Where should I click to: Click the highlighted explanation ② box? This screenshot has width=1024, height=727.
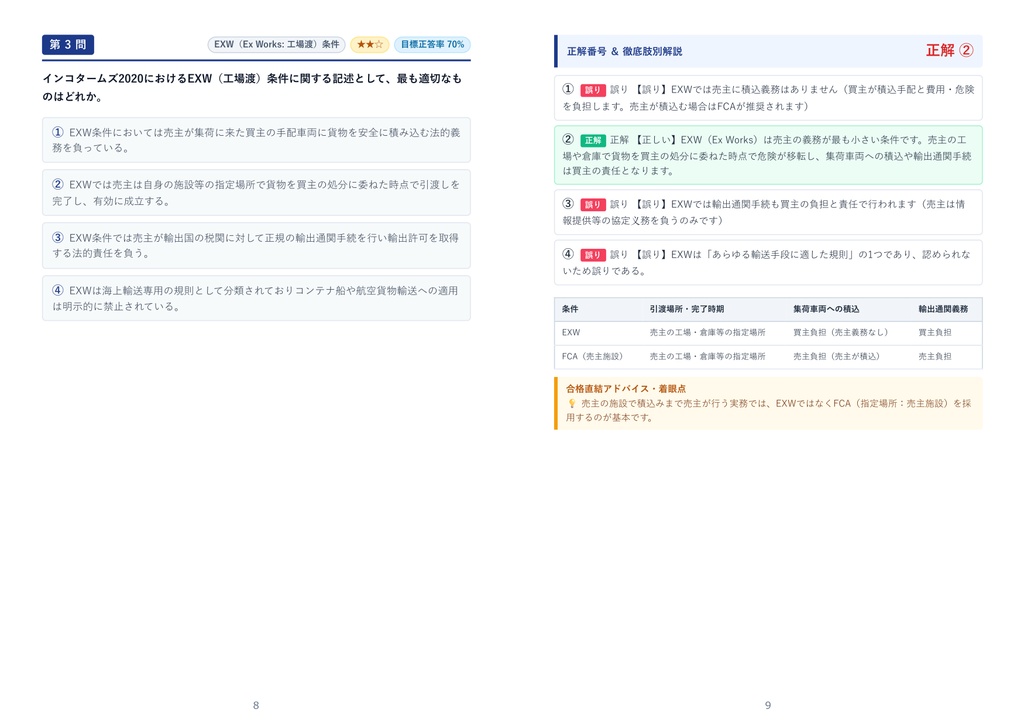768,155
